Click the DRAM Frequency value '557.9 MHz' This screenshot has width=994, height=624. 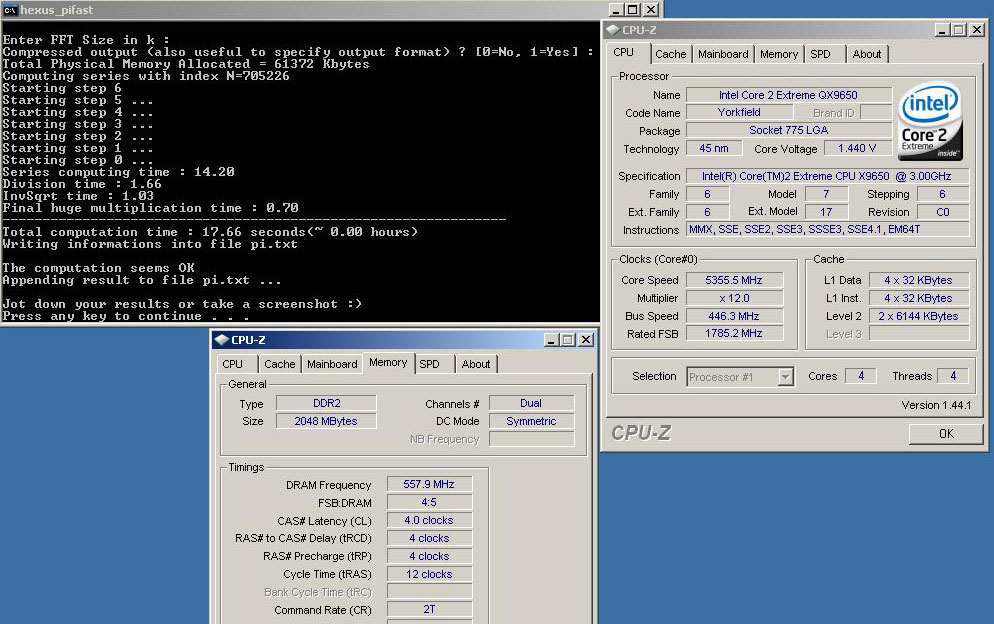(x=429, y=484)
